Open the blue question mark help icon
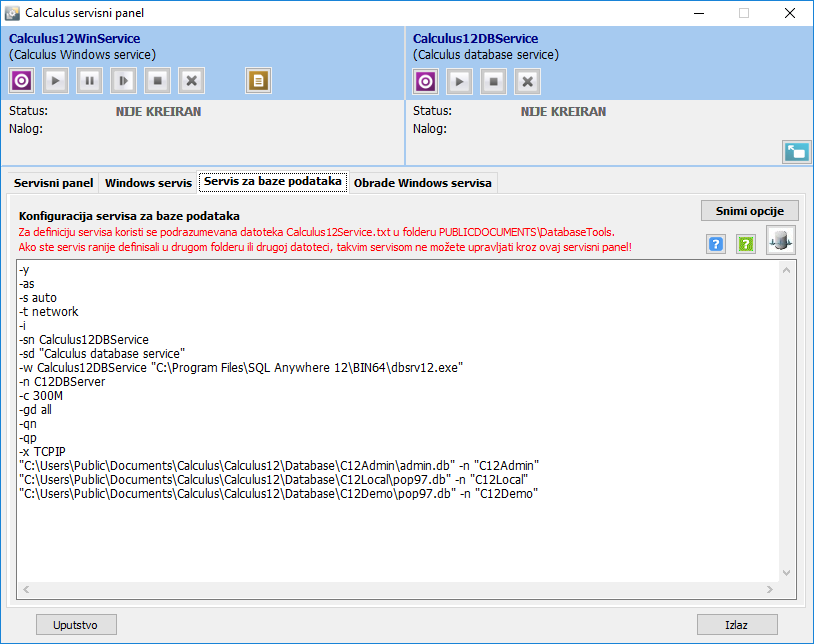 click(x=715, y=244)
